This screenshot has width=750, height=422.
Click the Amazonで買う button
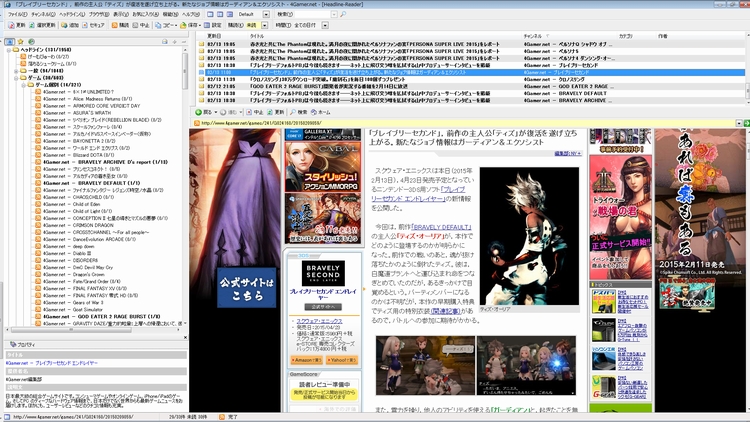tap(307, 360)
